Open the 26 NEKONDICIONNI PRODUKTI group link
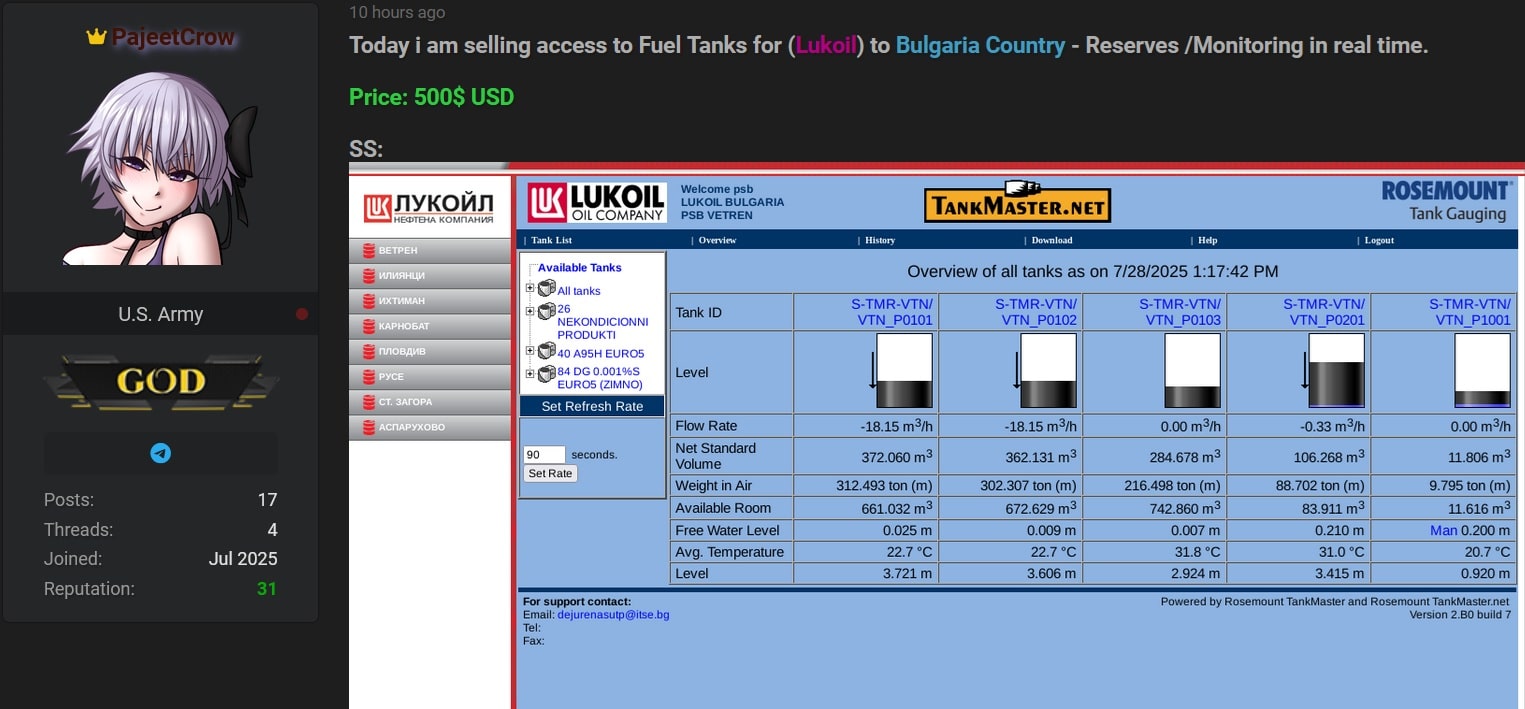 tap(603, 322)
